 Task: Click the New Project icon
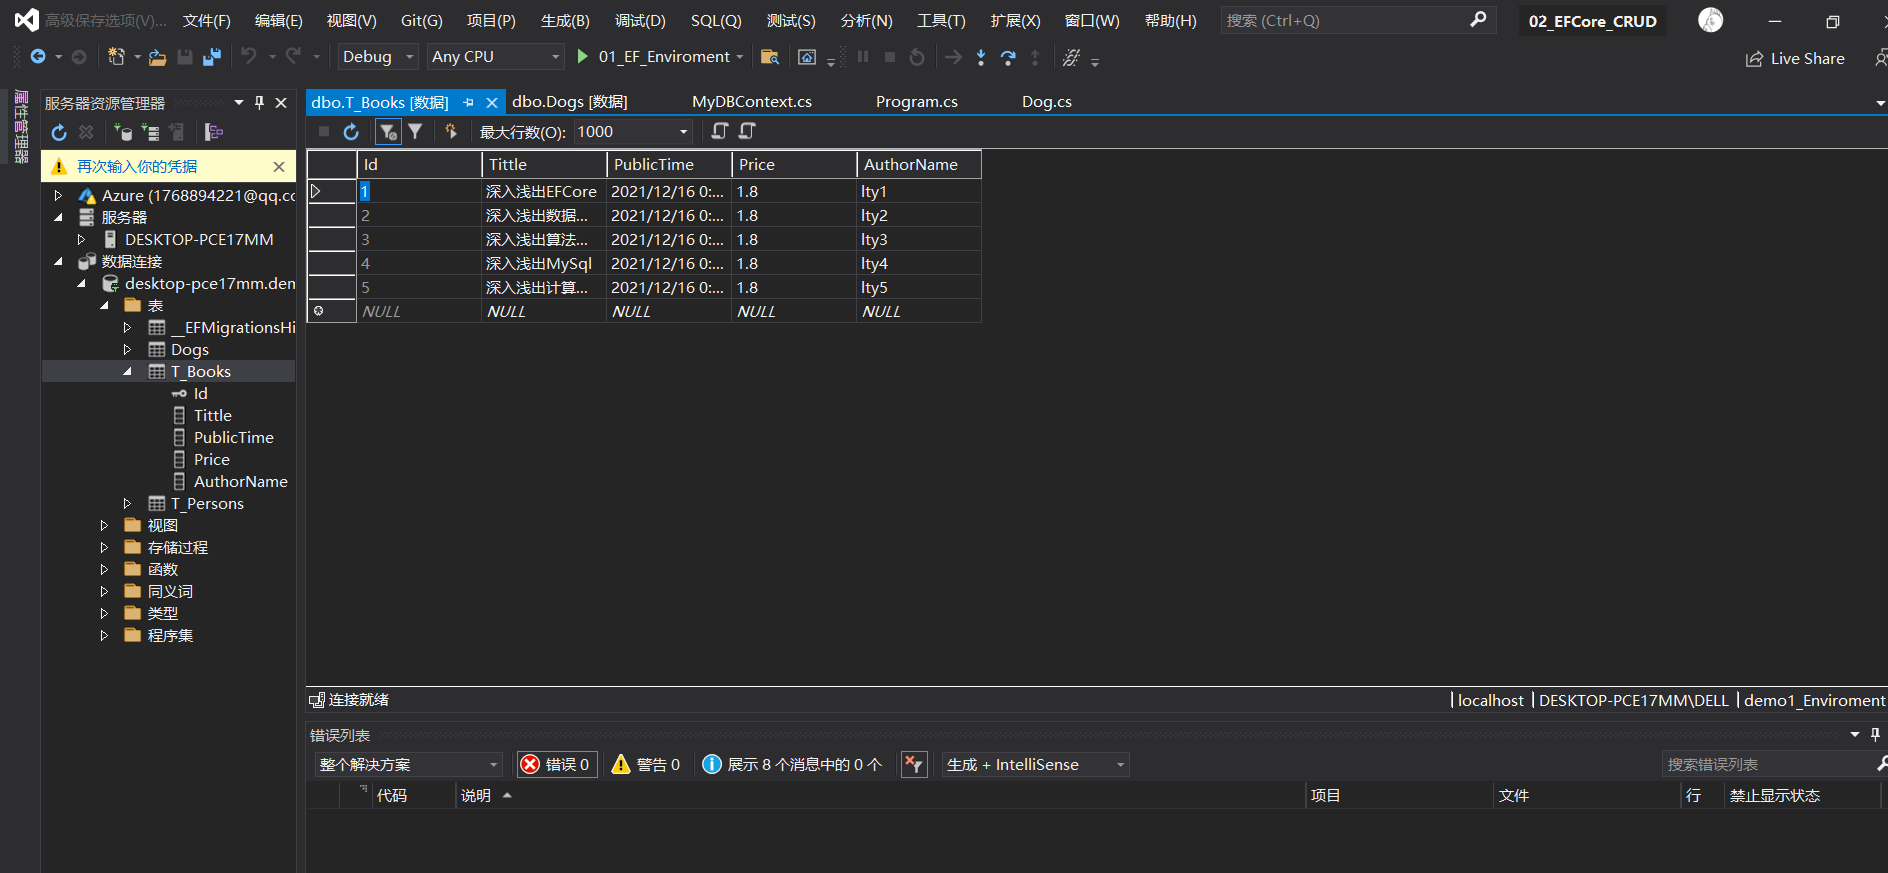[117, 57]
